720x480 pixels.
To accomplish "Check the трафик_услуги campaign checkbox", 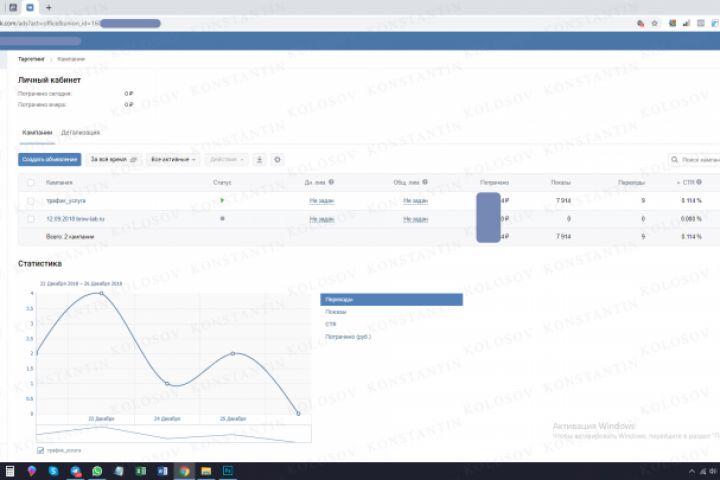I will click(x=31, y=201).
